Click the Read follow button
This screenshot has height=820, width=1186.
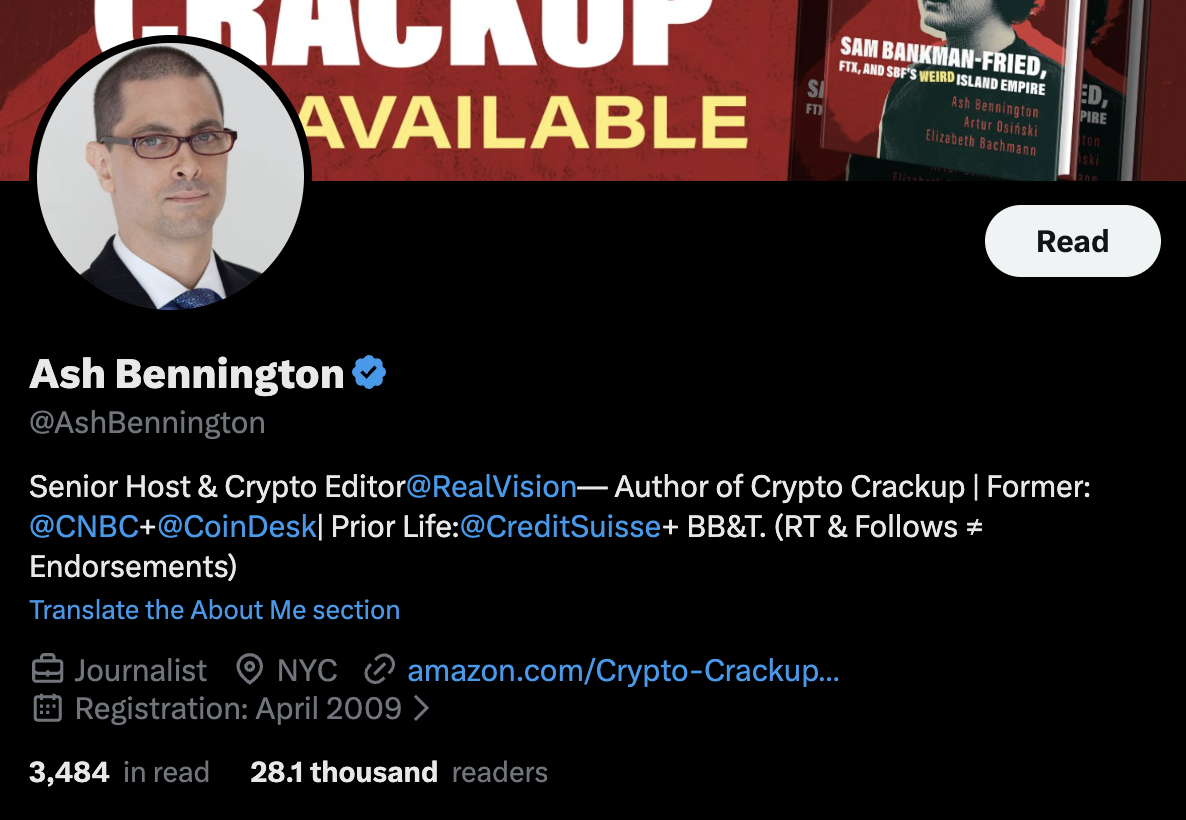point(1073,241)
